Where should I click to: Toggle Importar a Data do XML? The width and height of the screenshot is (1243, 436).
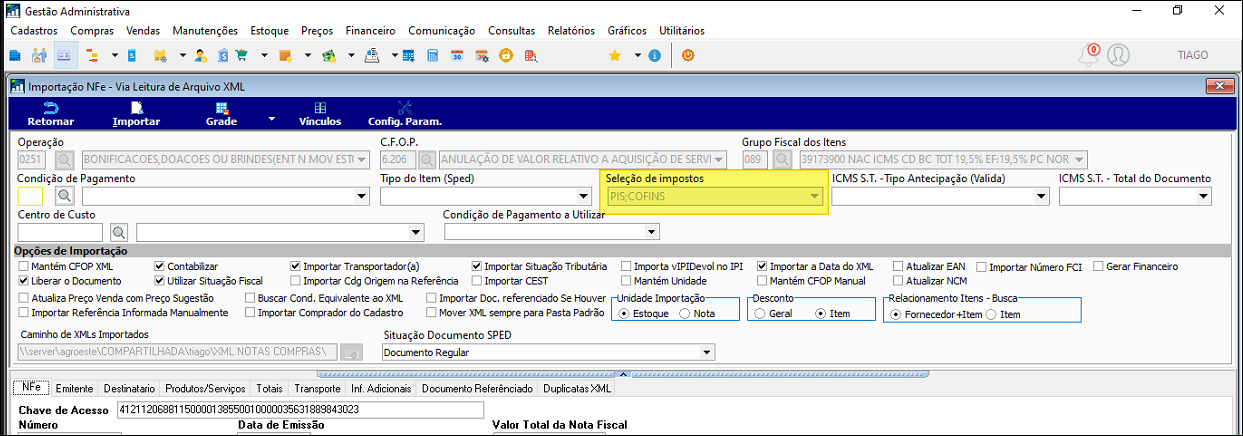pyautogui.click(x=763, y=267)
